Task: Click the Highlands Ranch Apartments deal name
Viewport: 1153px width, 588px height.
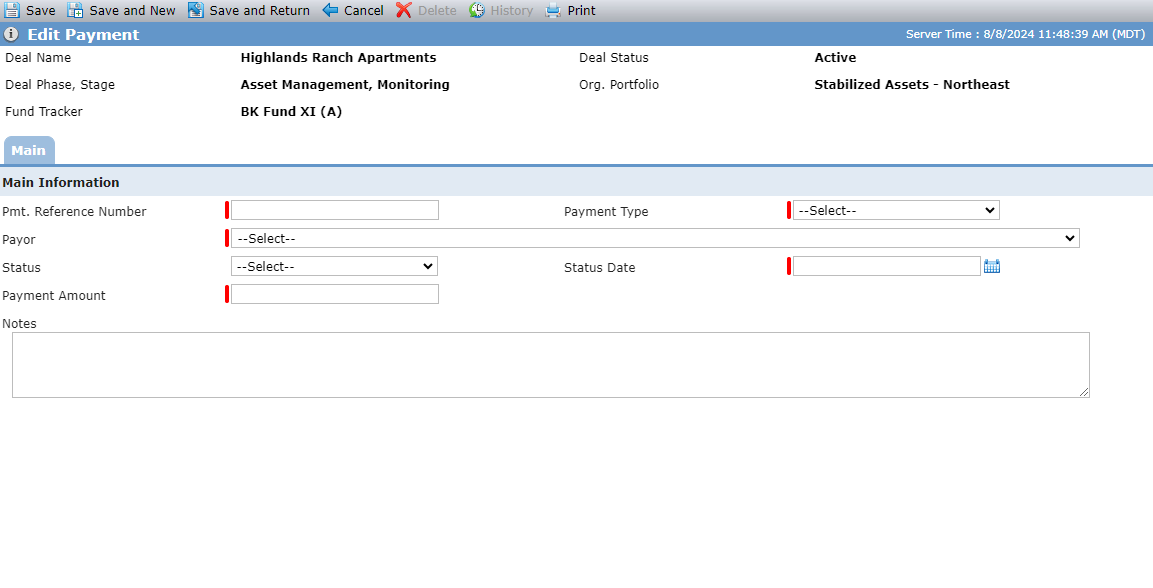Action: [x=338, y=57]
